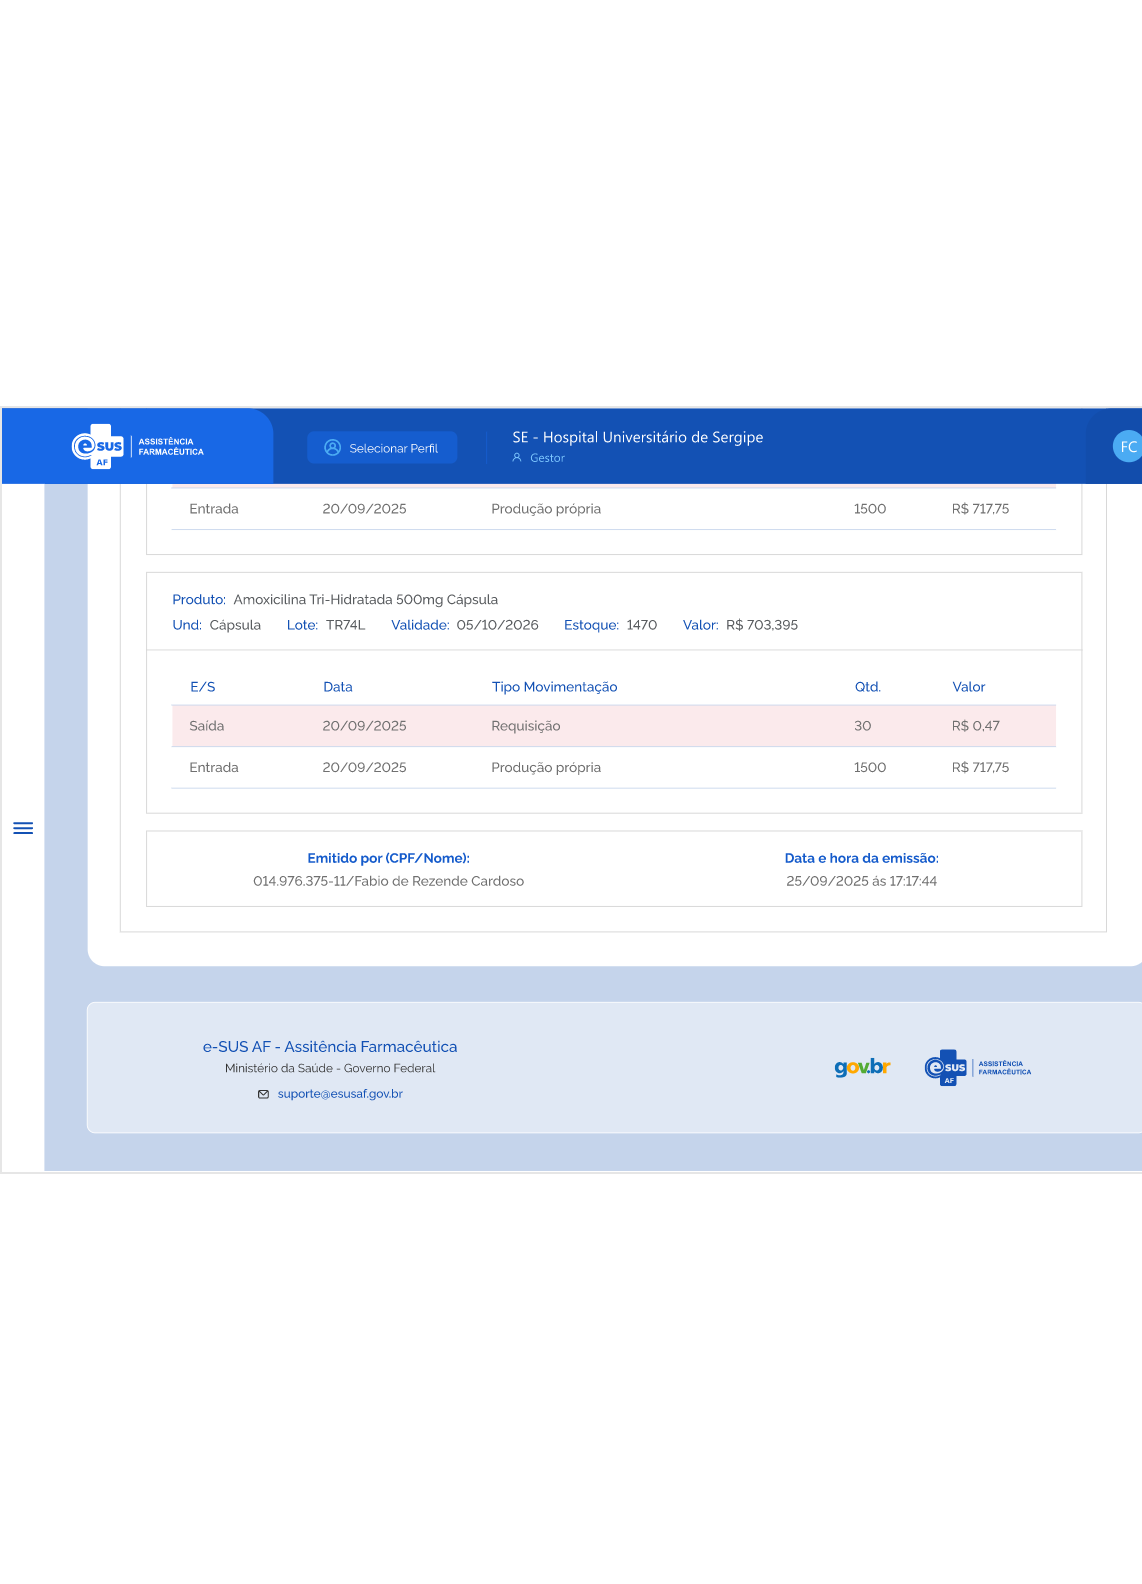Screen dimensions: 1142x1584
Task: Open the gov.br logo in footer
Action: coord(862,1067)
